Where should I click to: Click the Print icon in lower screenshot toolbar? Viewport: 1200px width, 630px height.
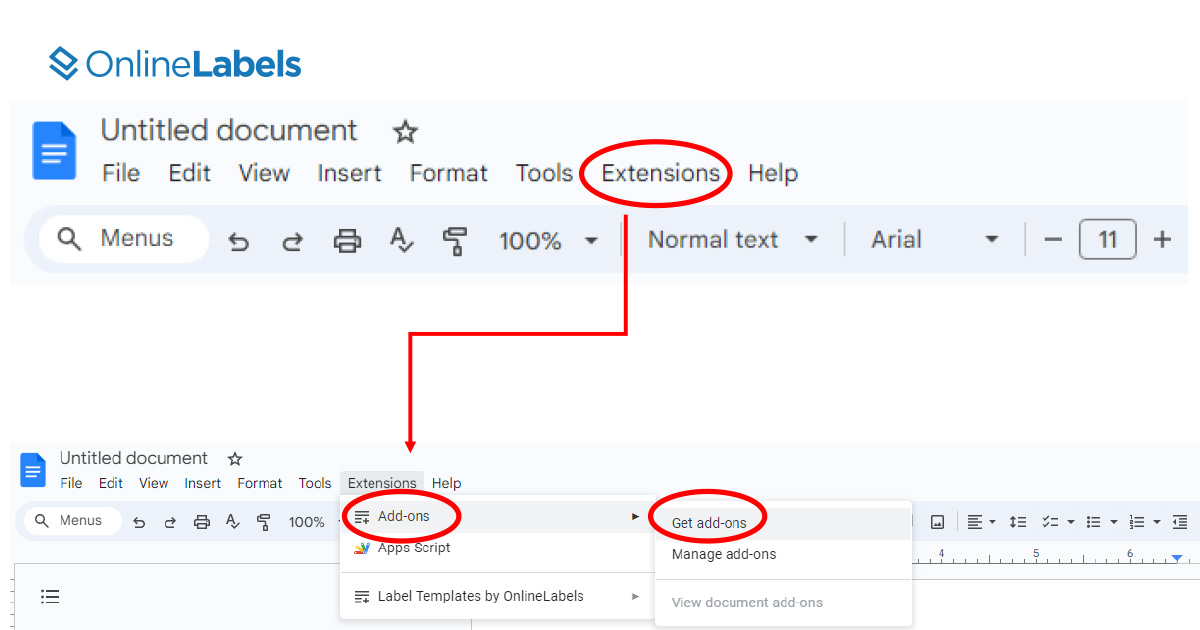click(202, 521)
